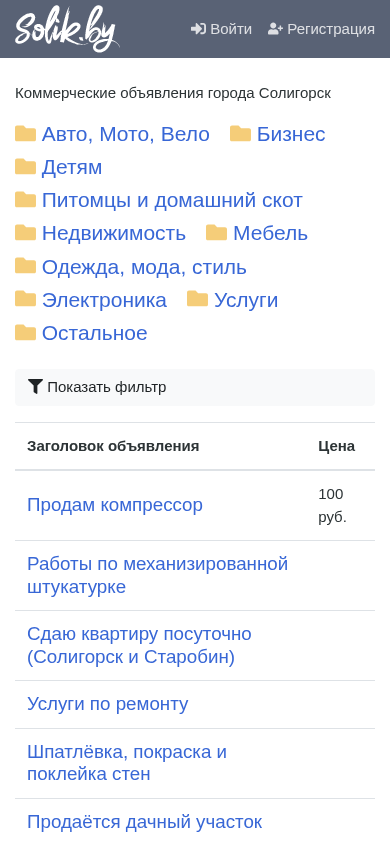
Task: Open the Одежда, мода, стиль category
Action: [x=144, y=267]
